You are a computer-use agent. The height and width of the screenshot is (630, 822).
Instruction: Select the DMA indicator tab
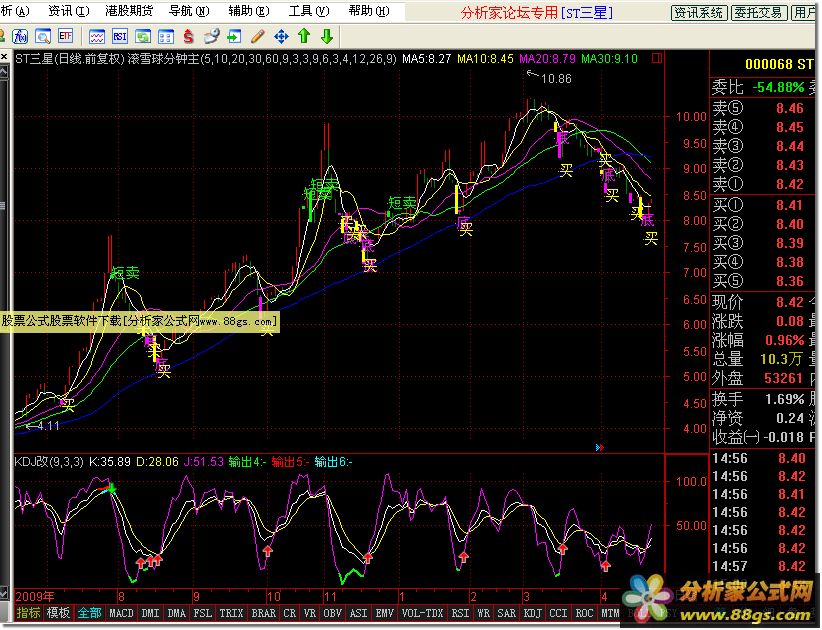177,613
